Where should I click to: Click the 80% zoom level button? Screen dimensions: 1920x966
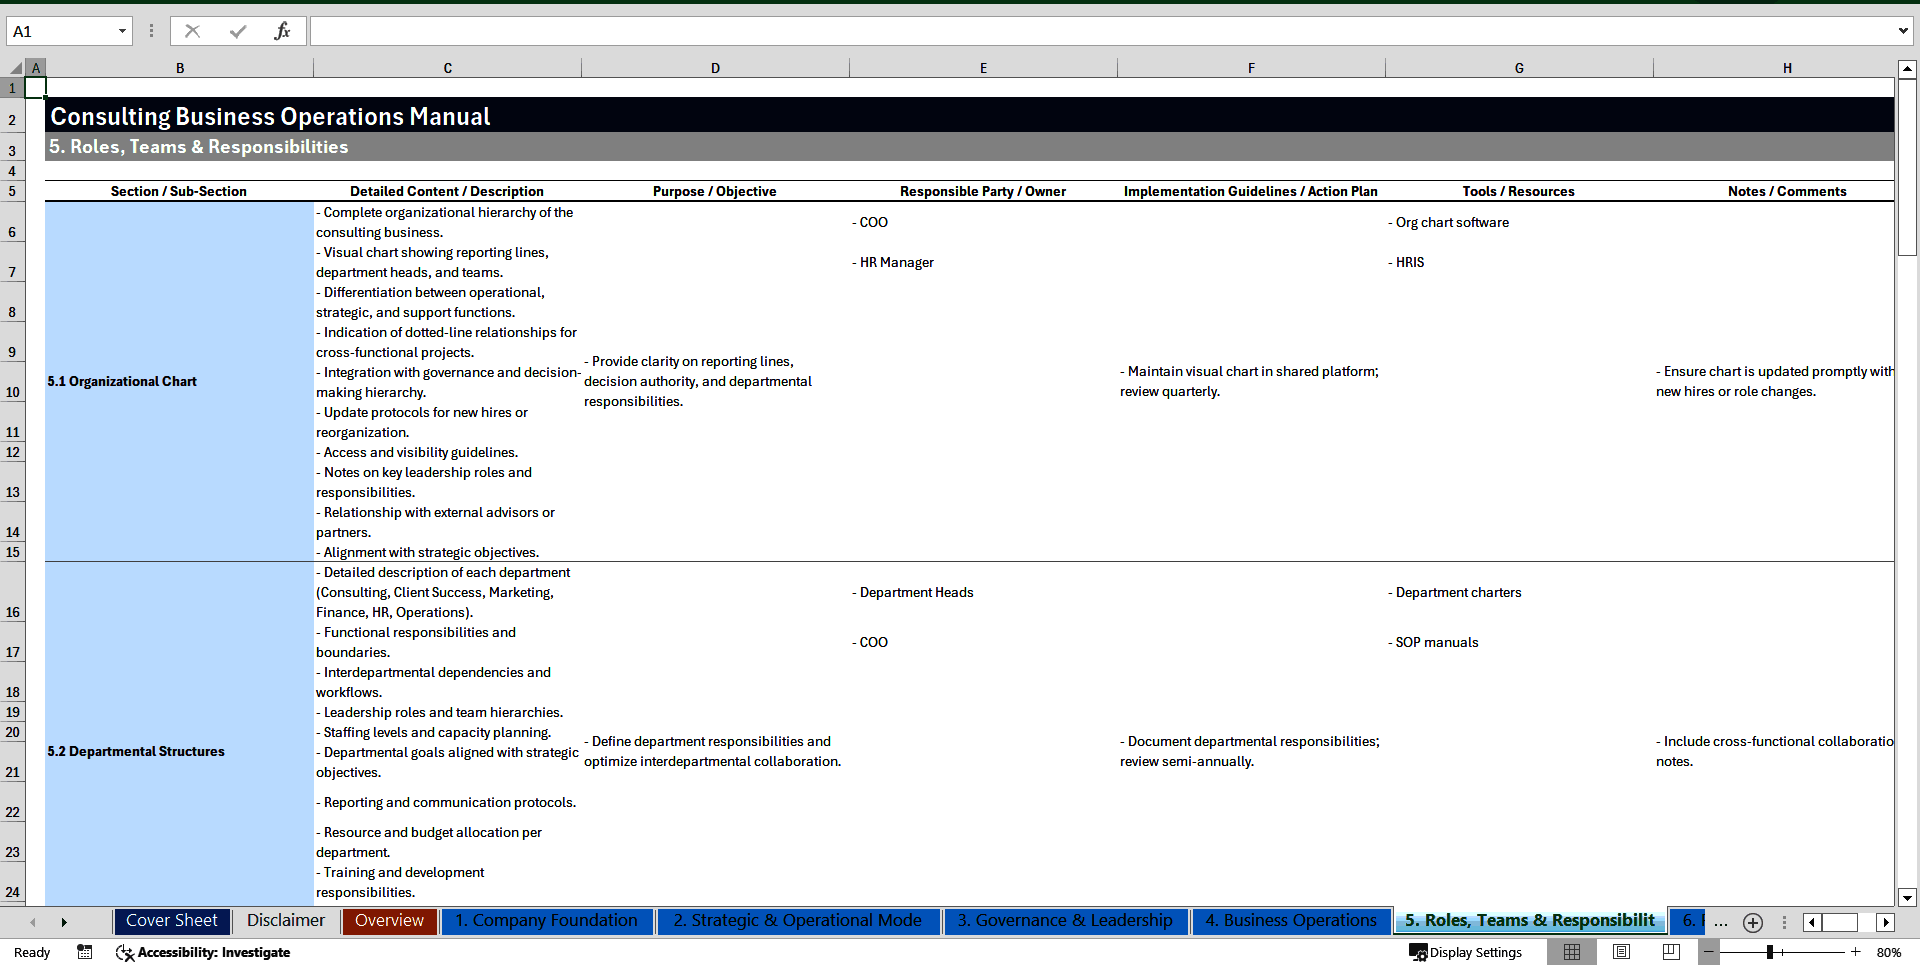(x=1890, y=952)
